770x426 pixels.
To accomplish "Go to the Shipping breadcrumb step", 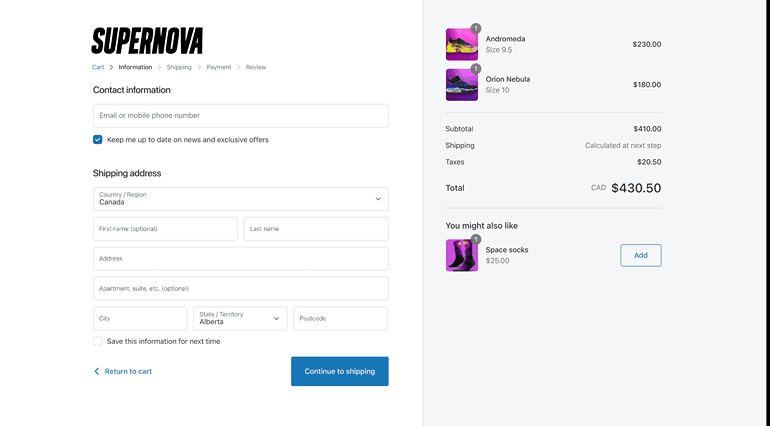I will (179, 67).
